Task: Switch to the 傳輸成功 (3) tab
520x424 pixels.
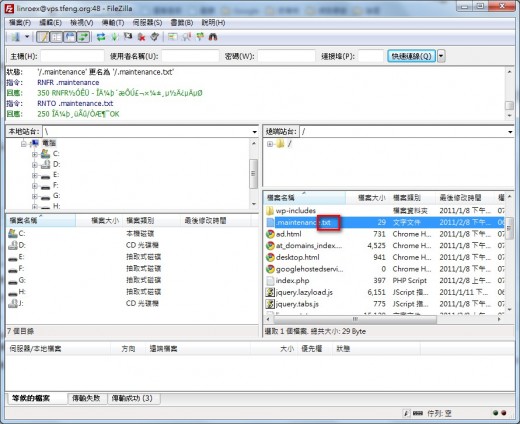Action: (132, 398)
